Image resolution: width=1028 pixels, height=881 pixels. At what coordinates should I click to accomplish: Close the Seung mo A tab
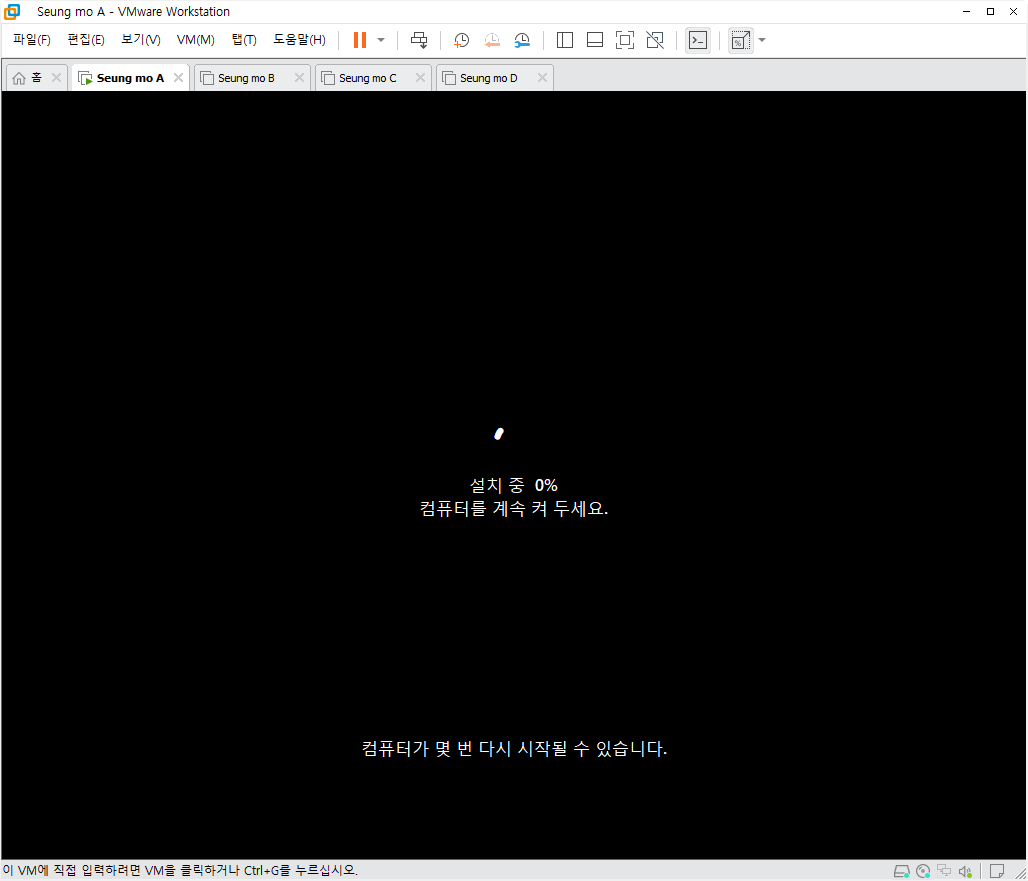(178, 78)
